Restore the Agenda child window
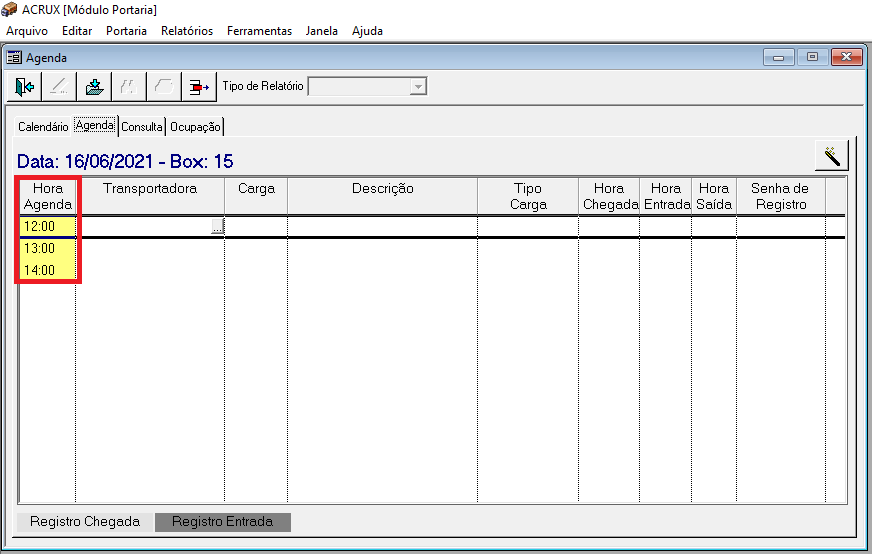The width and height of the screenshot is (872, 555). click(812, 57)
